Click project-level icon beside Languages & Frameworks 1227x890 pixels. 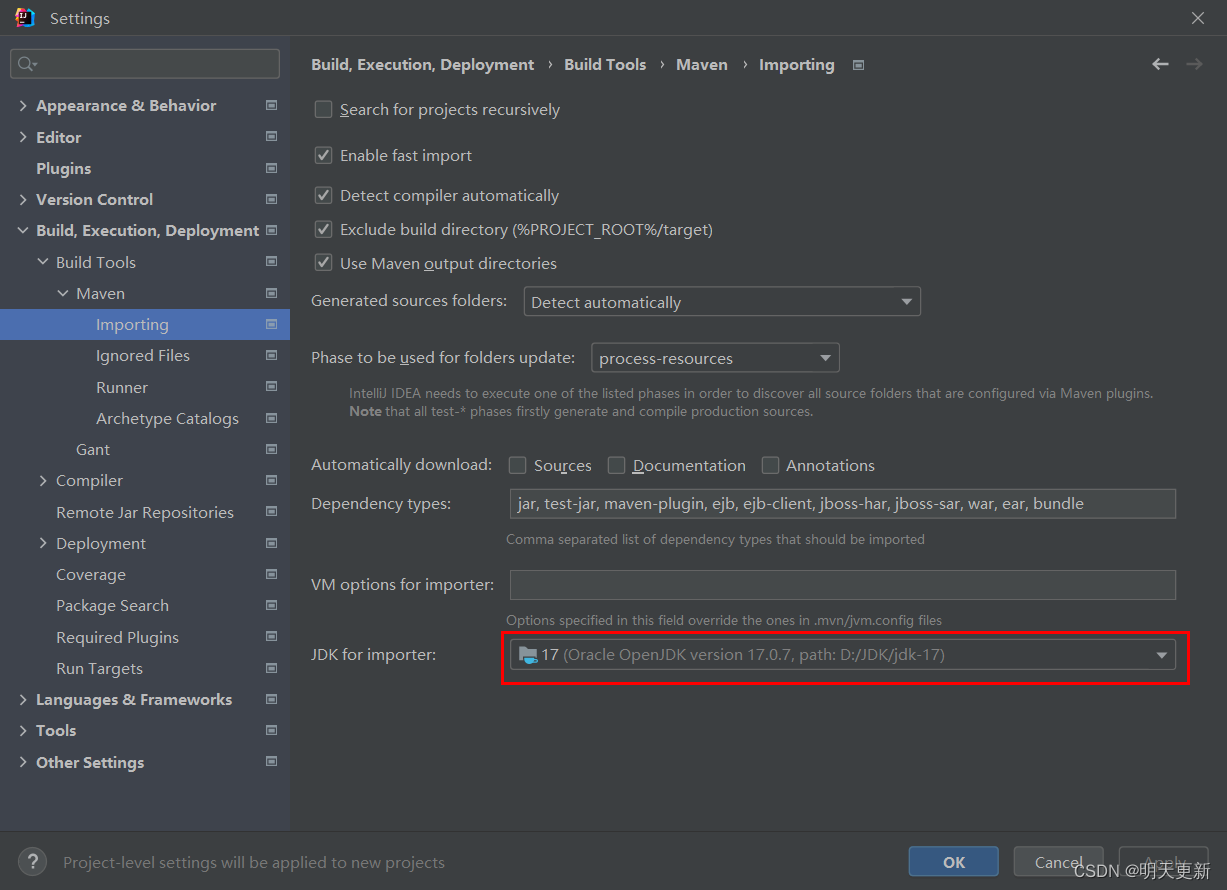(x=271, y=699)
